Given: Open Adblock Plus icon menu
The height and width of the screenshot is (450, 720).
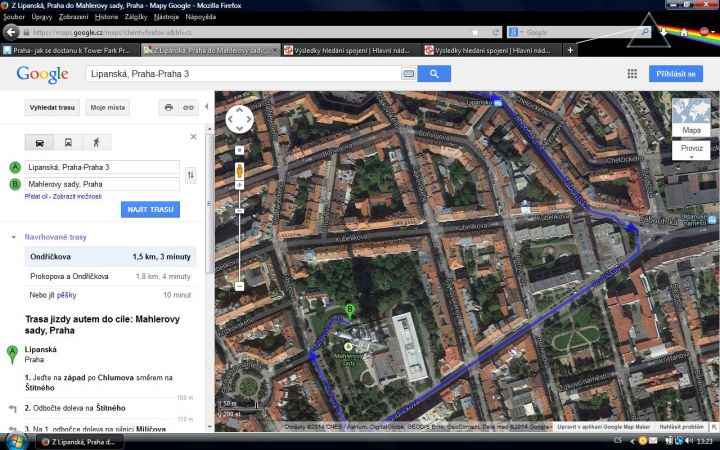Looking at the screenshot, I should tap(704, 32).
